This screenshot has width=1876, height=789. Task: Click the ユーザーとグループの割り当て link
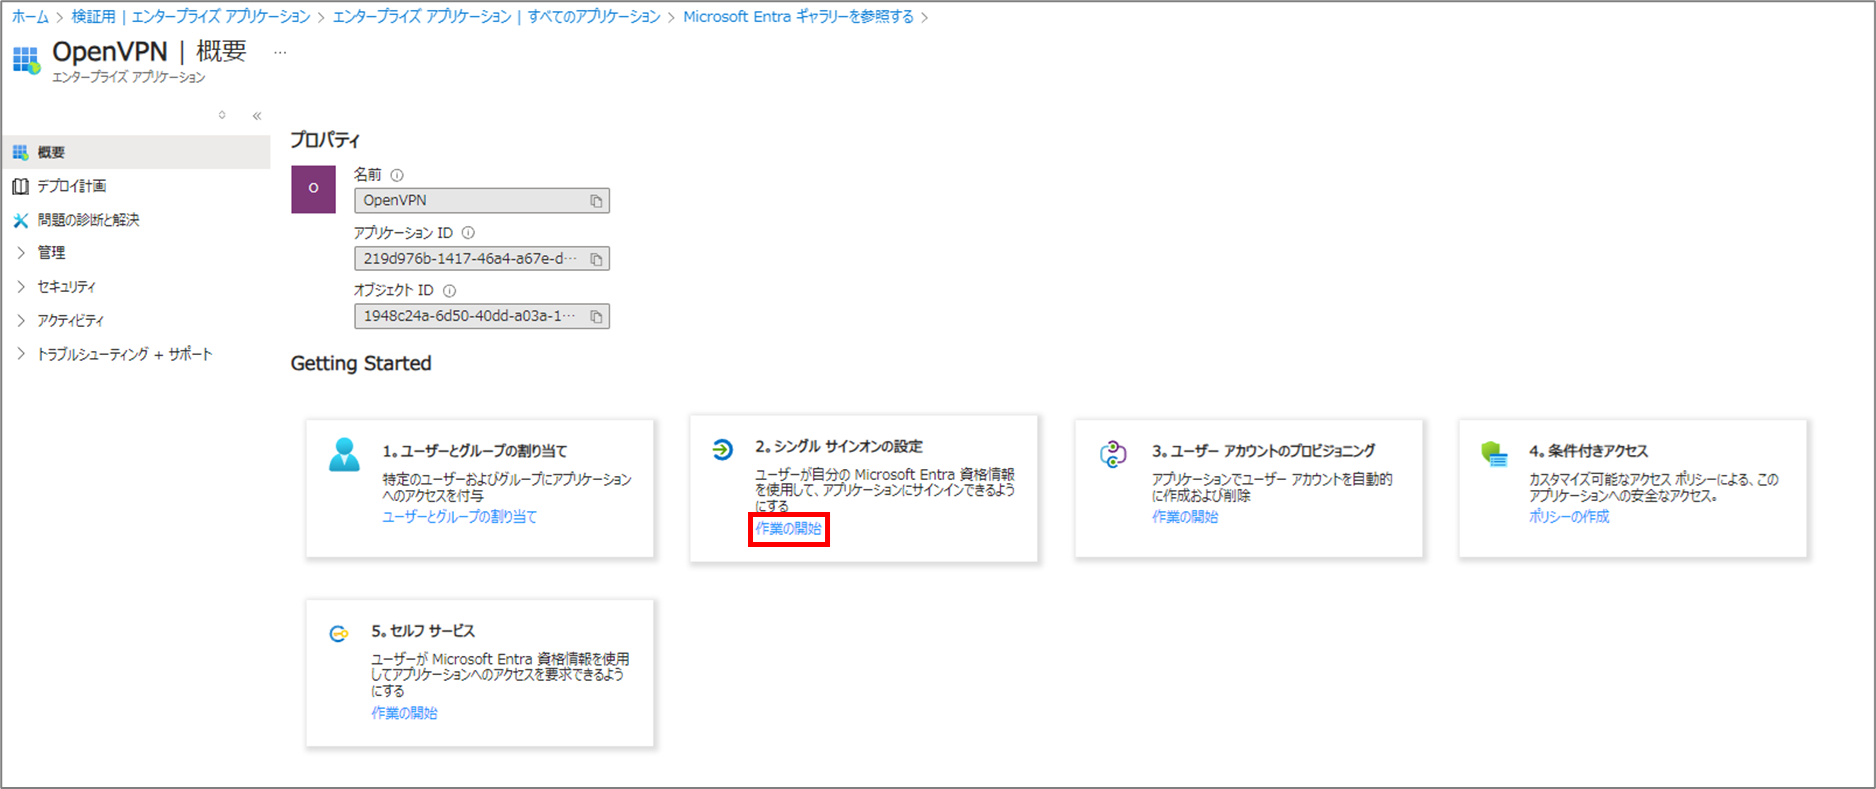point(460,517)
